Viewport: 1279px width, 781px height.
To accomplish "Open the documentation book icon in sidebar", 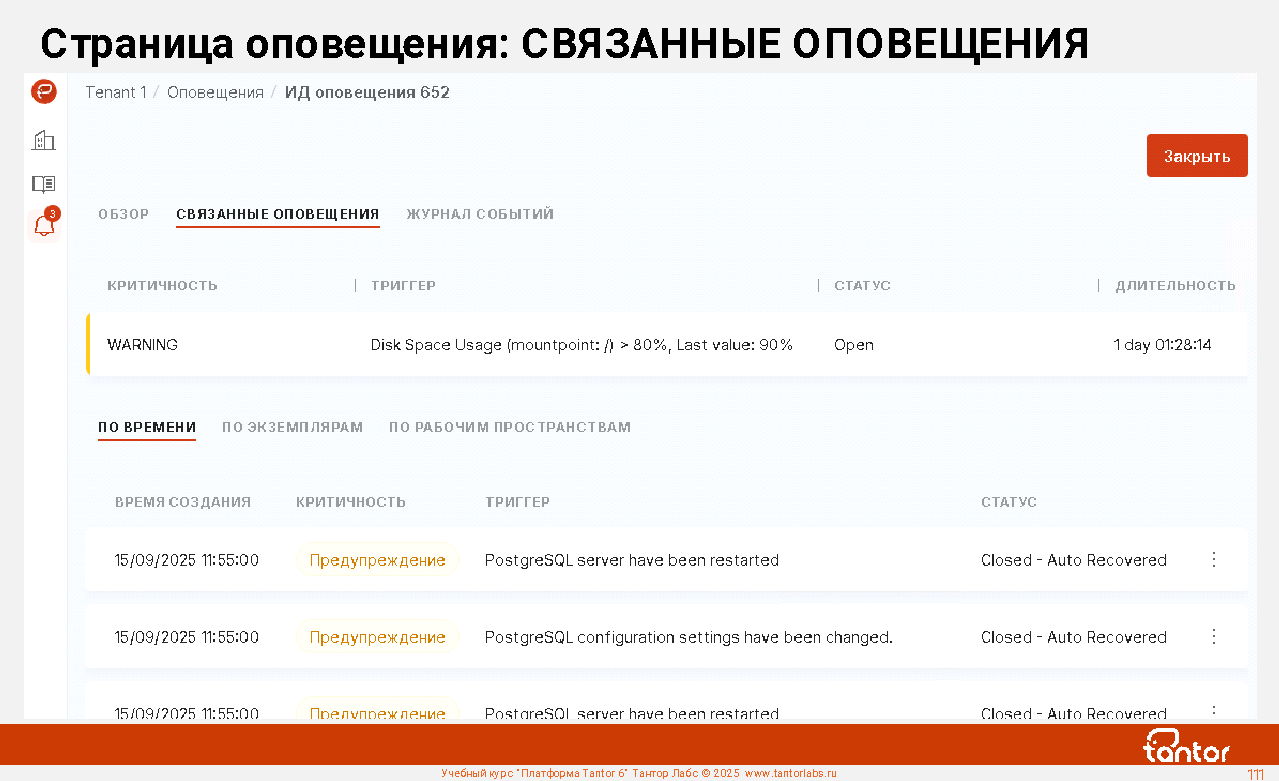I will click(x=44, y=184).
